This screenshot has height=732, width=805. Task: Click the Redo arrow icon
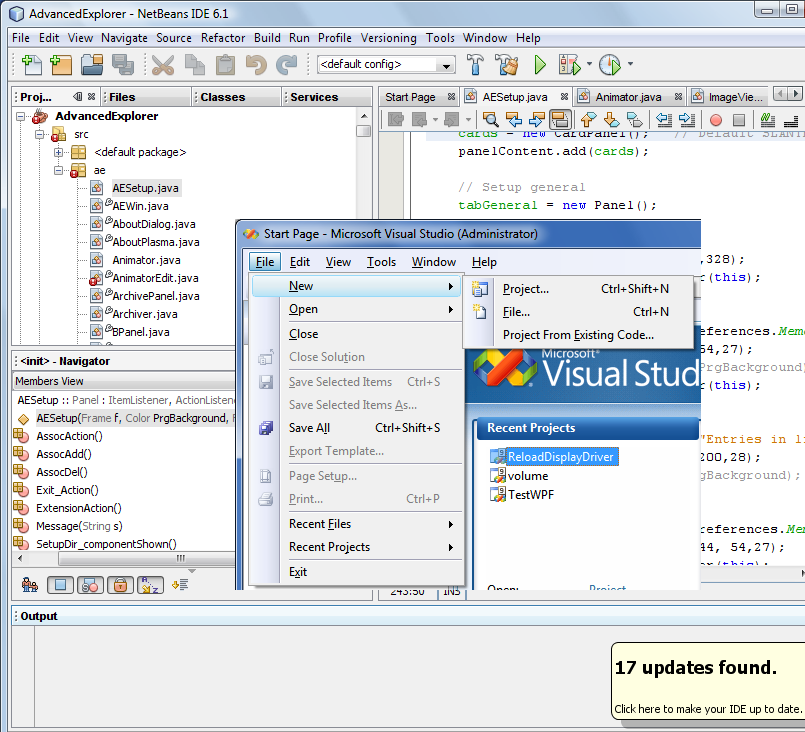click(286, 65)
